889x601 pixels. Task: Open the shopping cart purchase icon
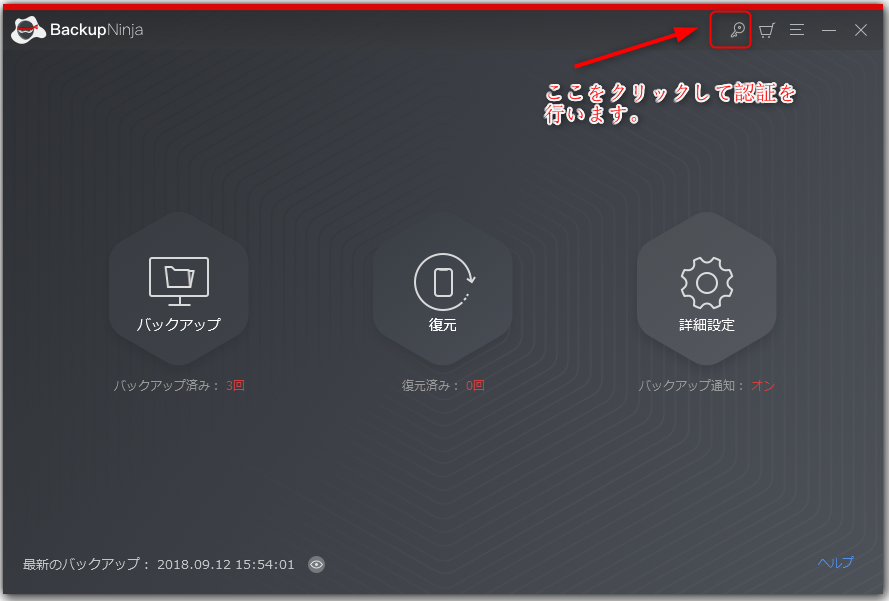(767, 30)
